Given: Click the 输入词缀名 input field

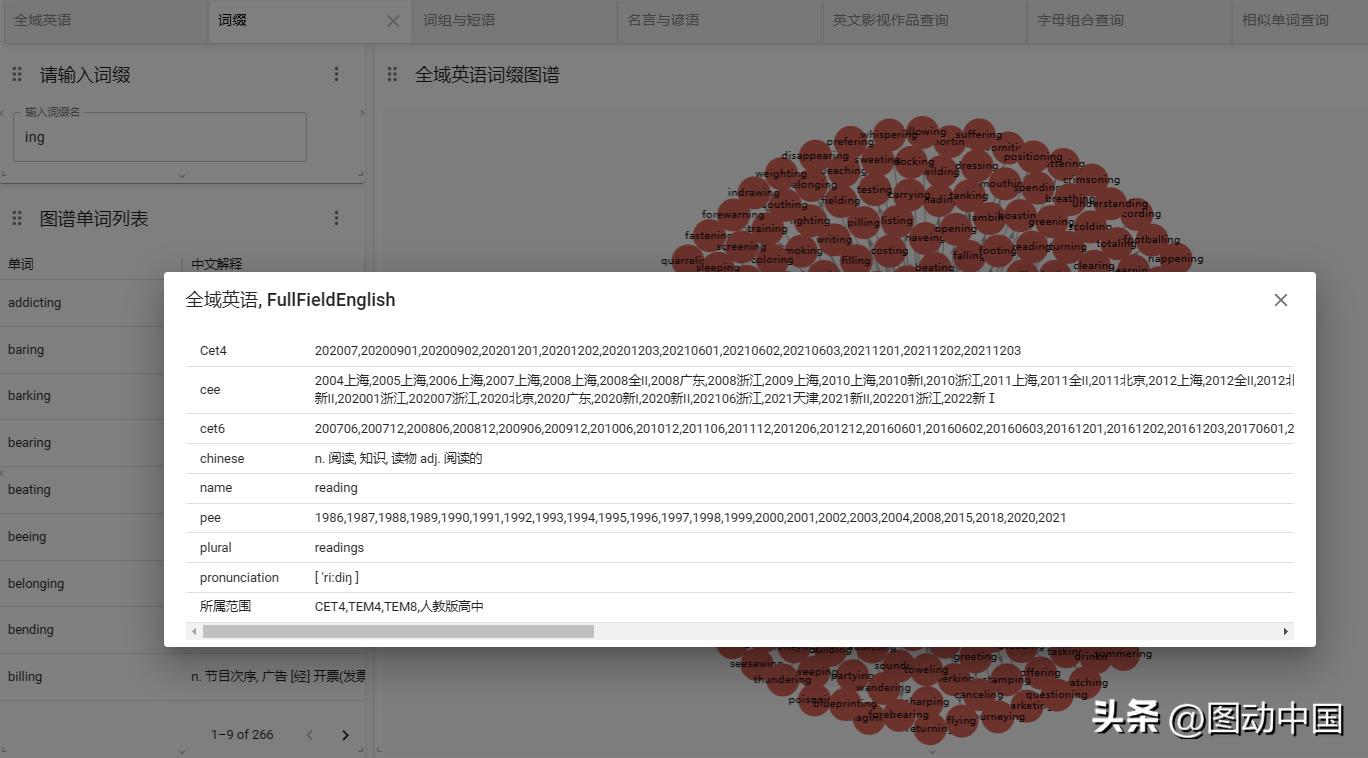Looking at the screenshot, I should pos(159,136).
